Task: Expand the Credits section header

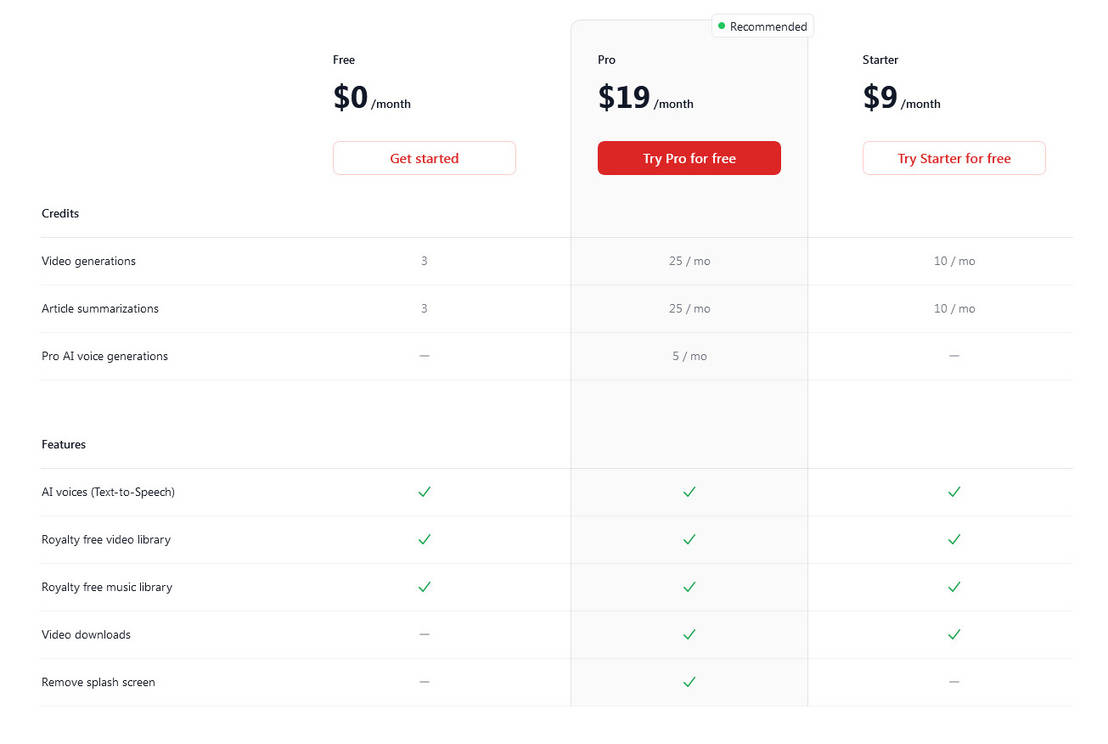Action: pyautogui.click(x=60, y=213)
